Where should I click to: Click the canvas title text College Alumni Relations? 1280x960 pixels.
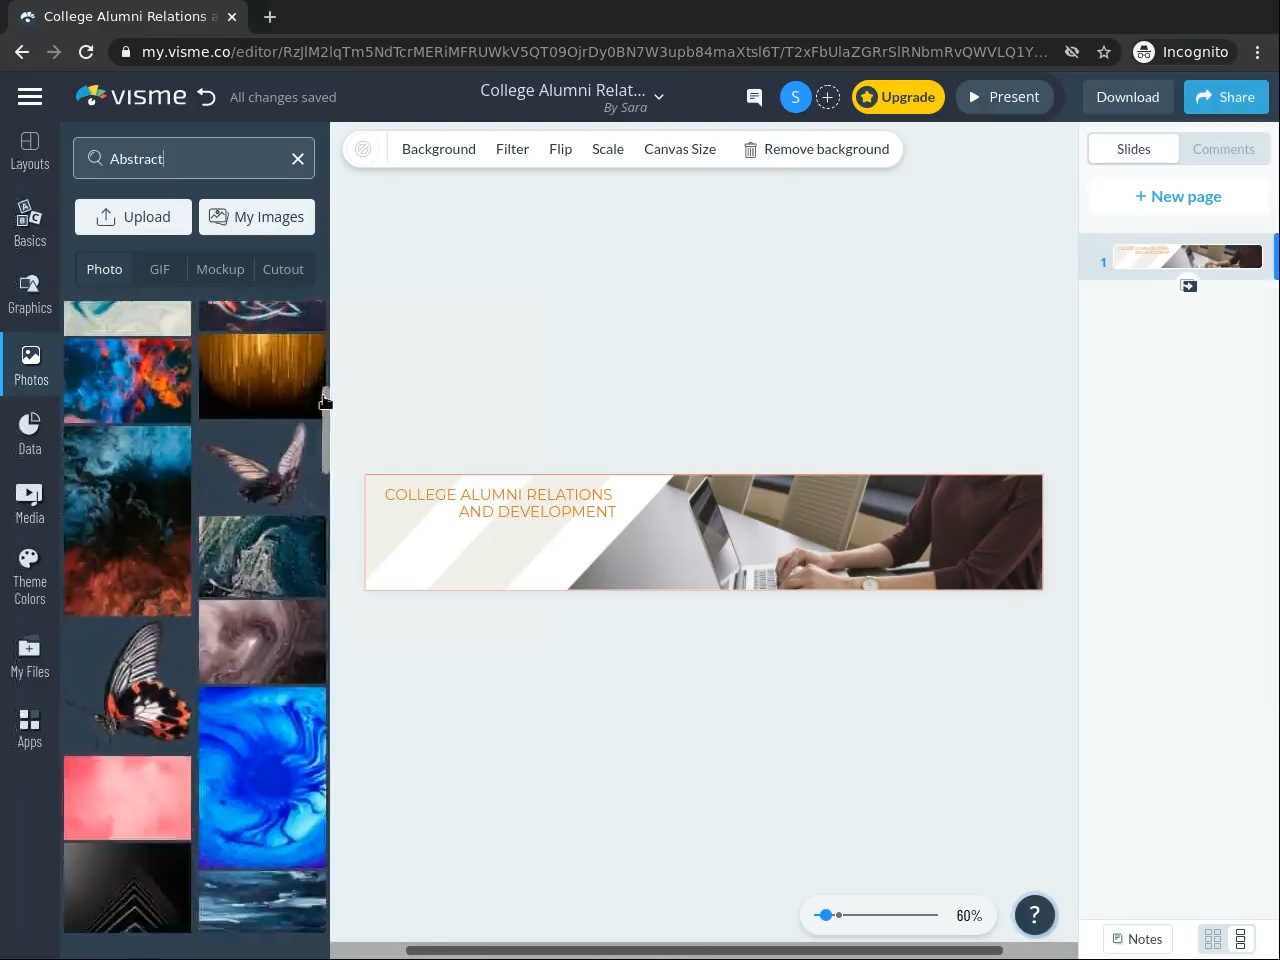[x=500, y=503]
